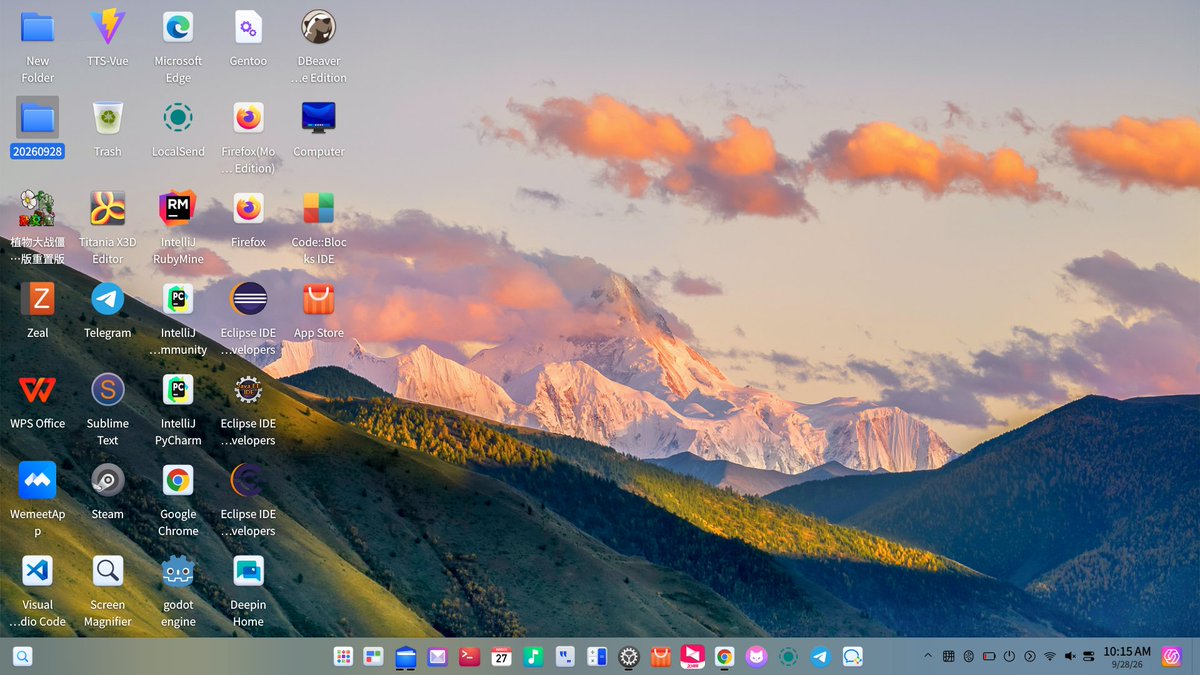Viewport: 1200px width, 675px height.
Task: Launch Steam from the desktop
Action: click(108, 480)
